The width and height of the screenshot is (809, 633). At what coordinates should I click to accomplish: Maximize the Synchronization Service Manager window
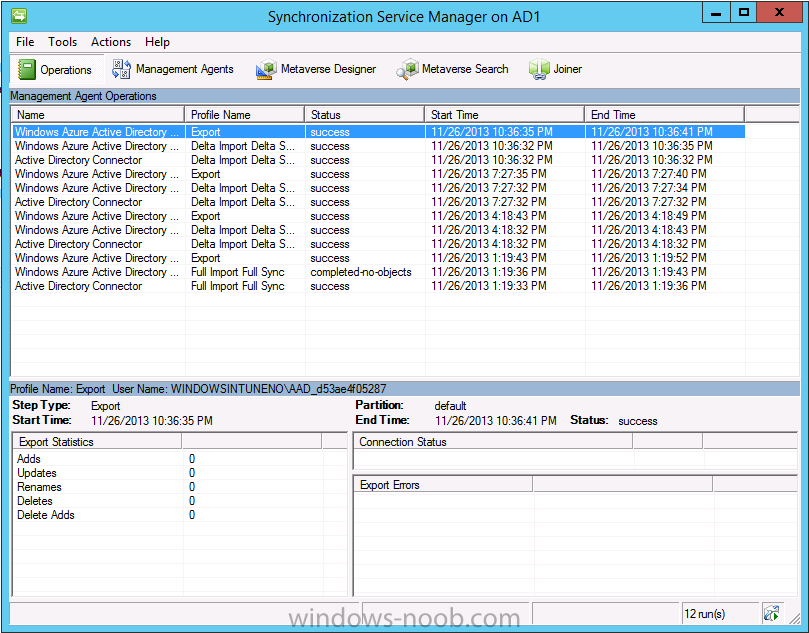(x=743, y=13)
